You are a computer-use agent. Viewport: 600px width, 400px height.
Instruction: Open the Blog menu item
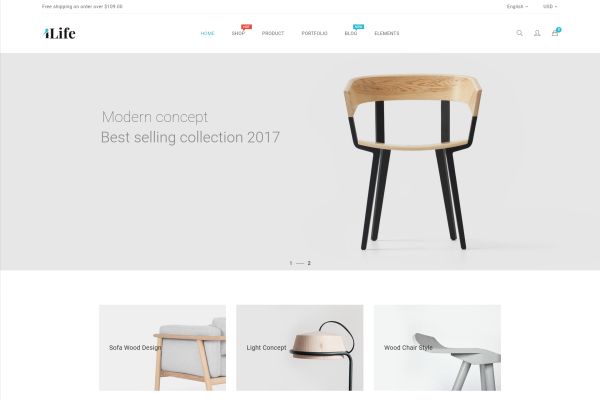click(351, 33)
